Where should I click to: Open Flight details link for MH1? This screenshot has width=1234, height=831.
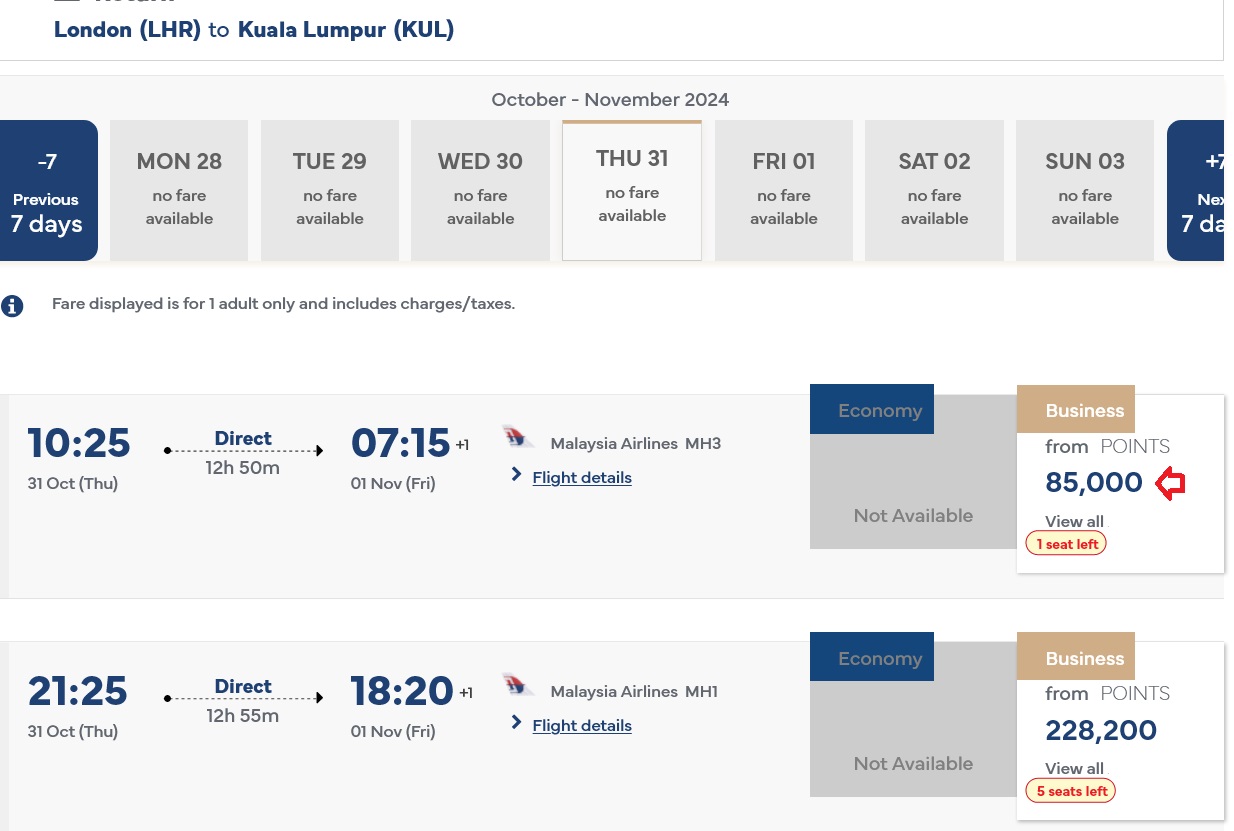point(582,726)
